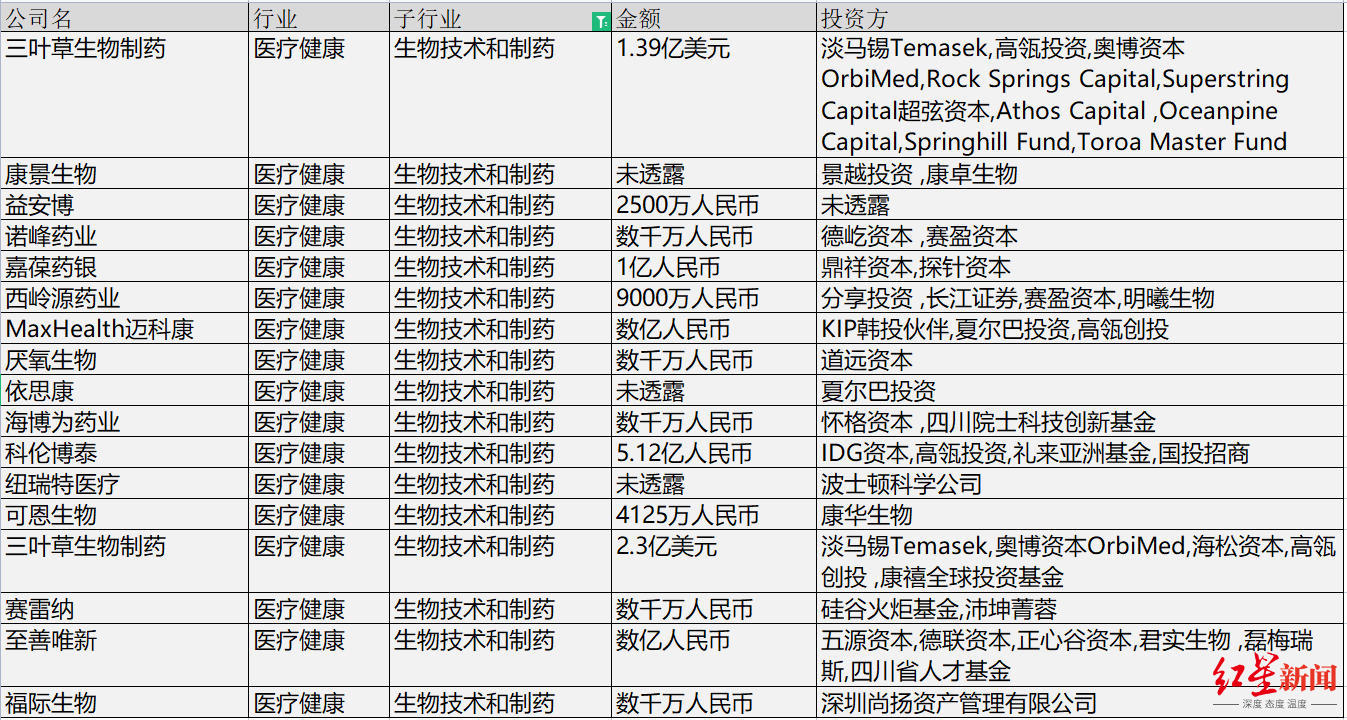Click the 2.3亿美元 amount cell
Viewport: 1347px width, 720px height.
(x=713, y=562)
